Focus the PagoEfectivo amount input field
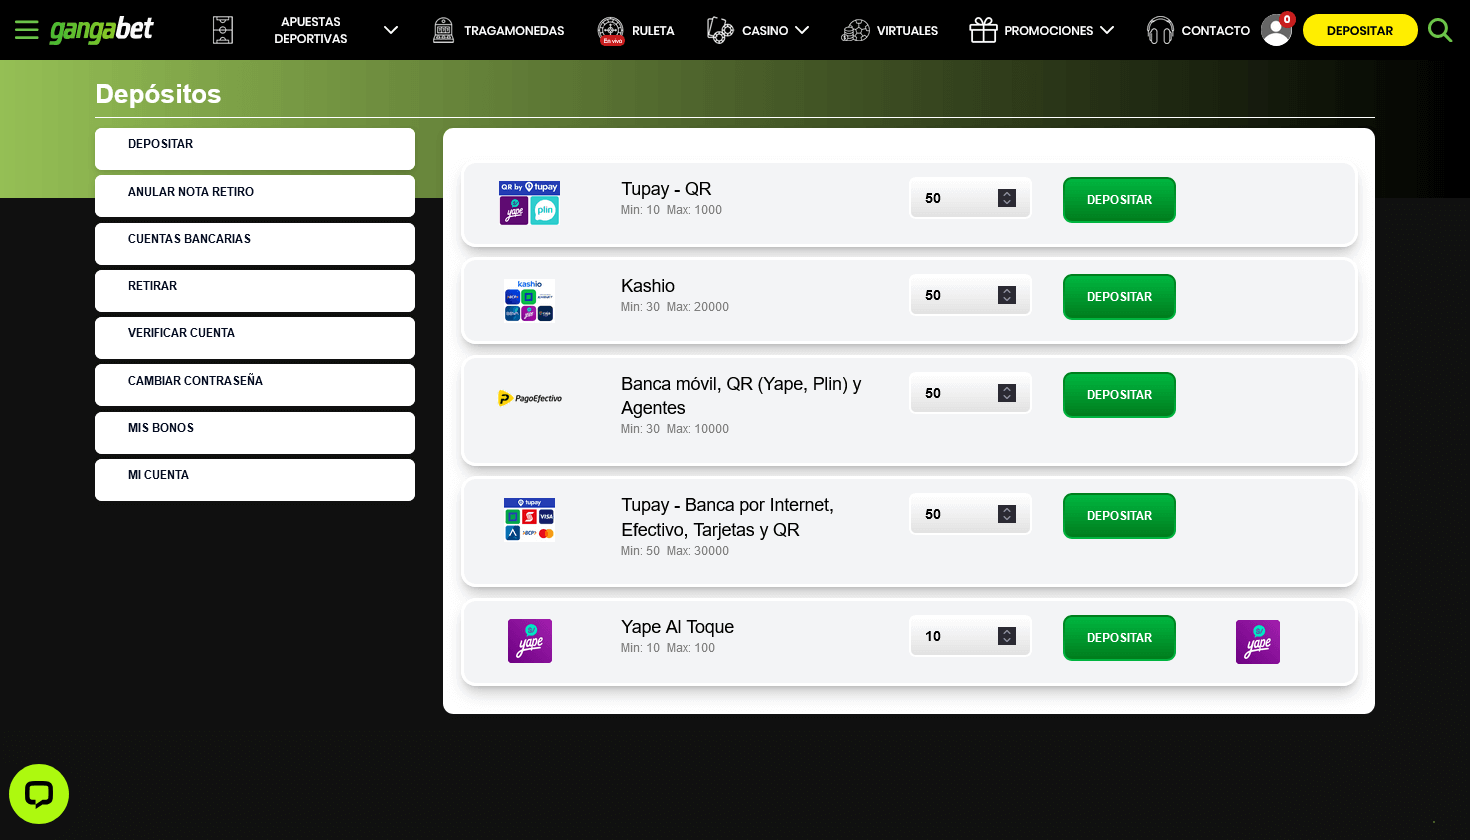Screen dimensions: 1470x840 (x=970, y=393)
